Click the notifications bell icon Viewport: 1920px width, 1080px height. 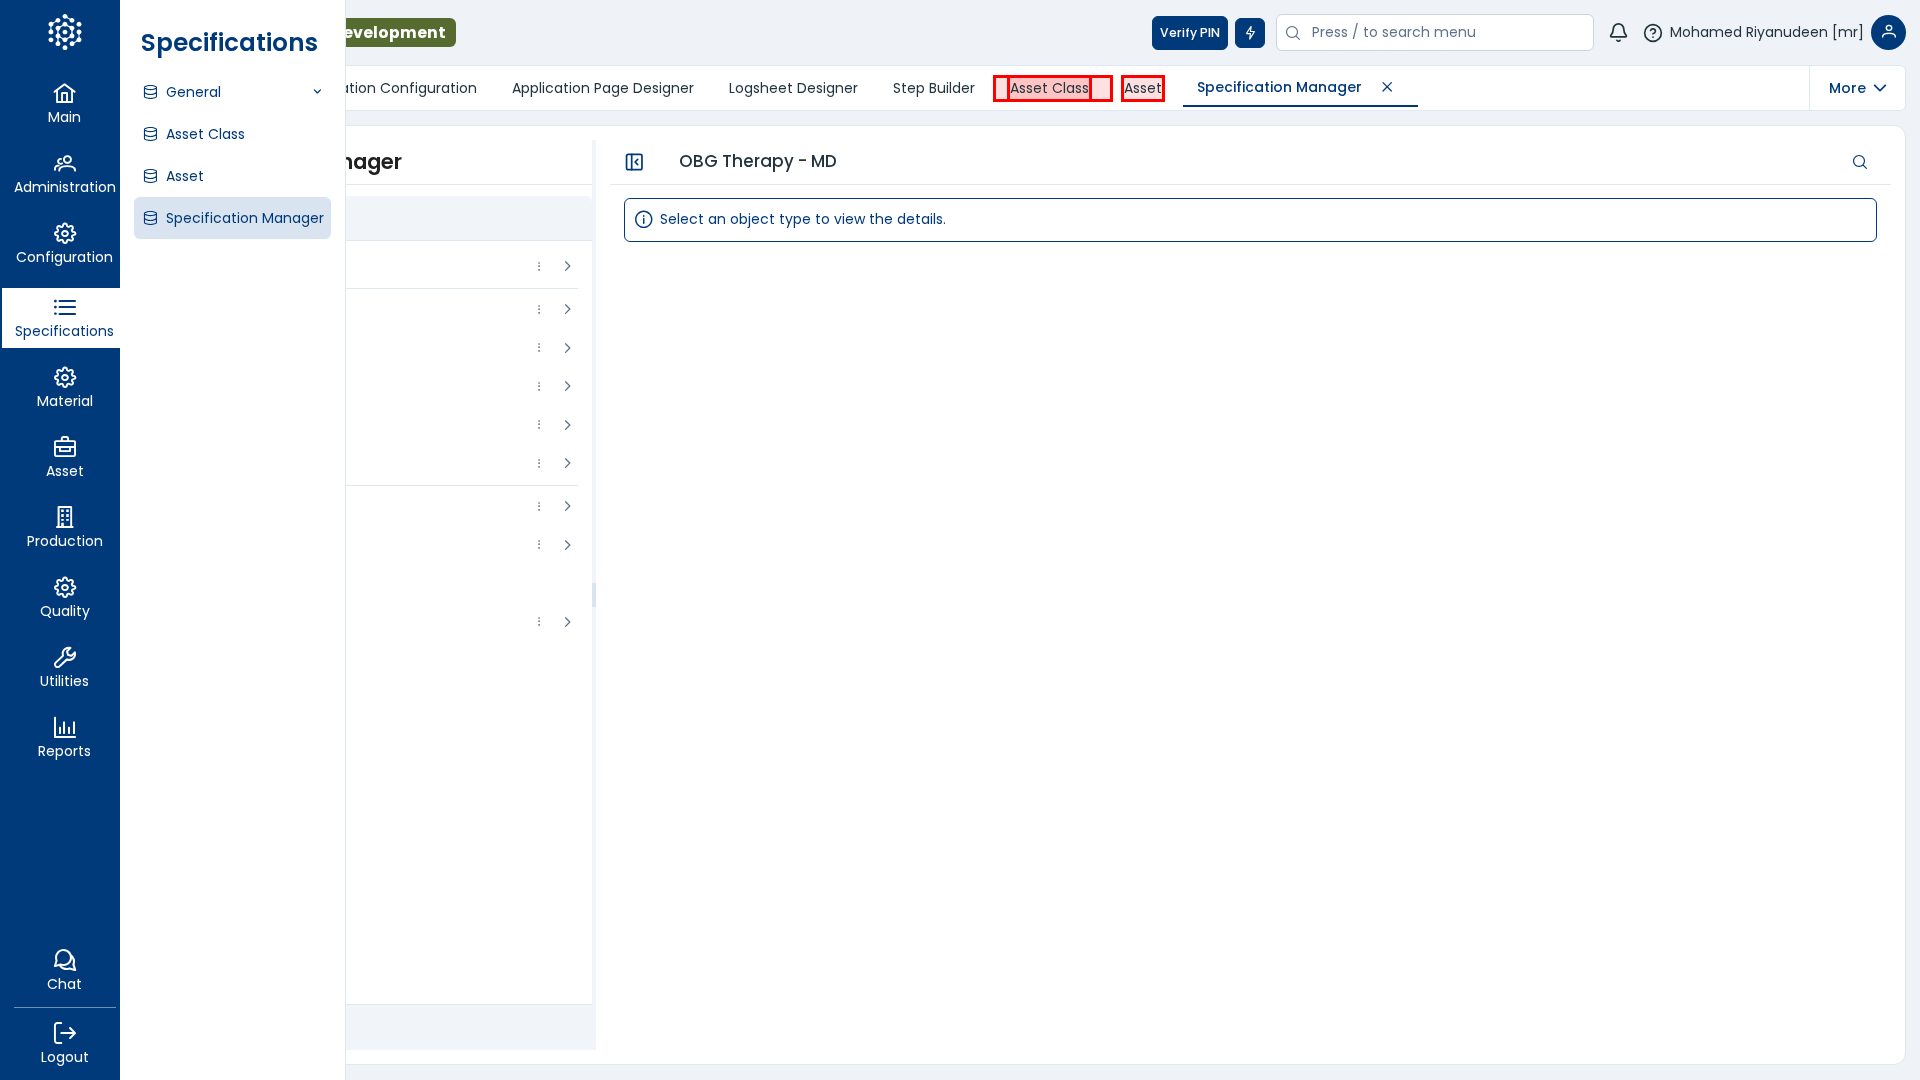point(1618,33)
